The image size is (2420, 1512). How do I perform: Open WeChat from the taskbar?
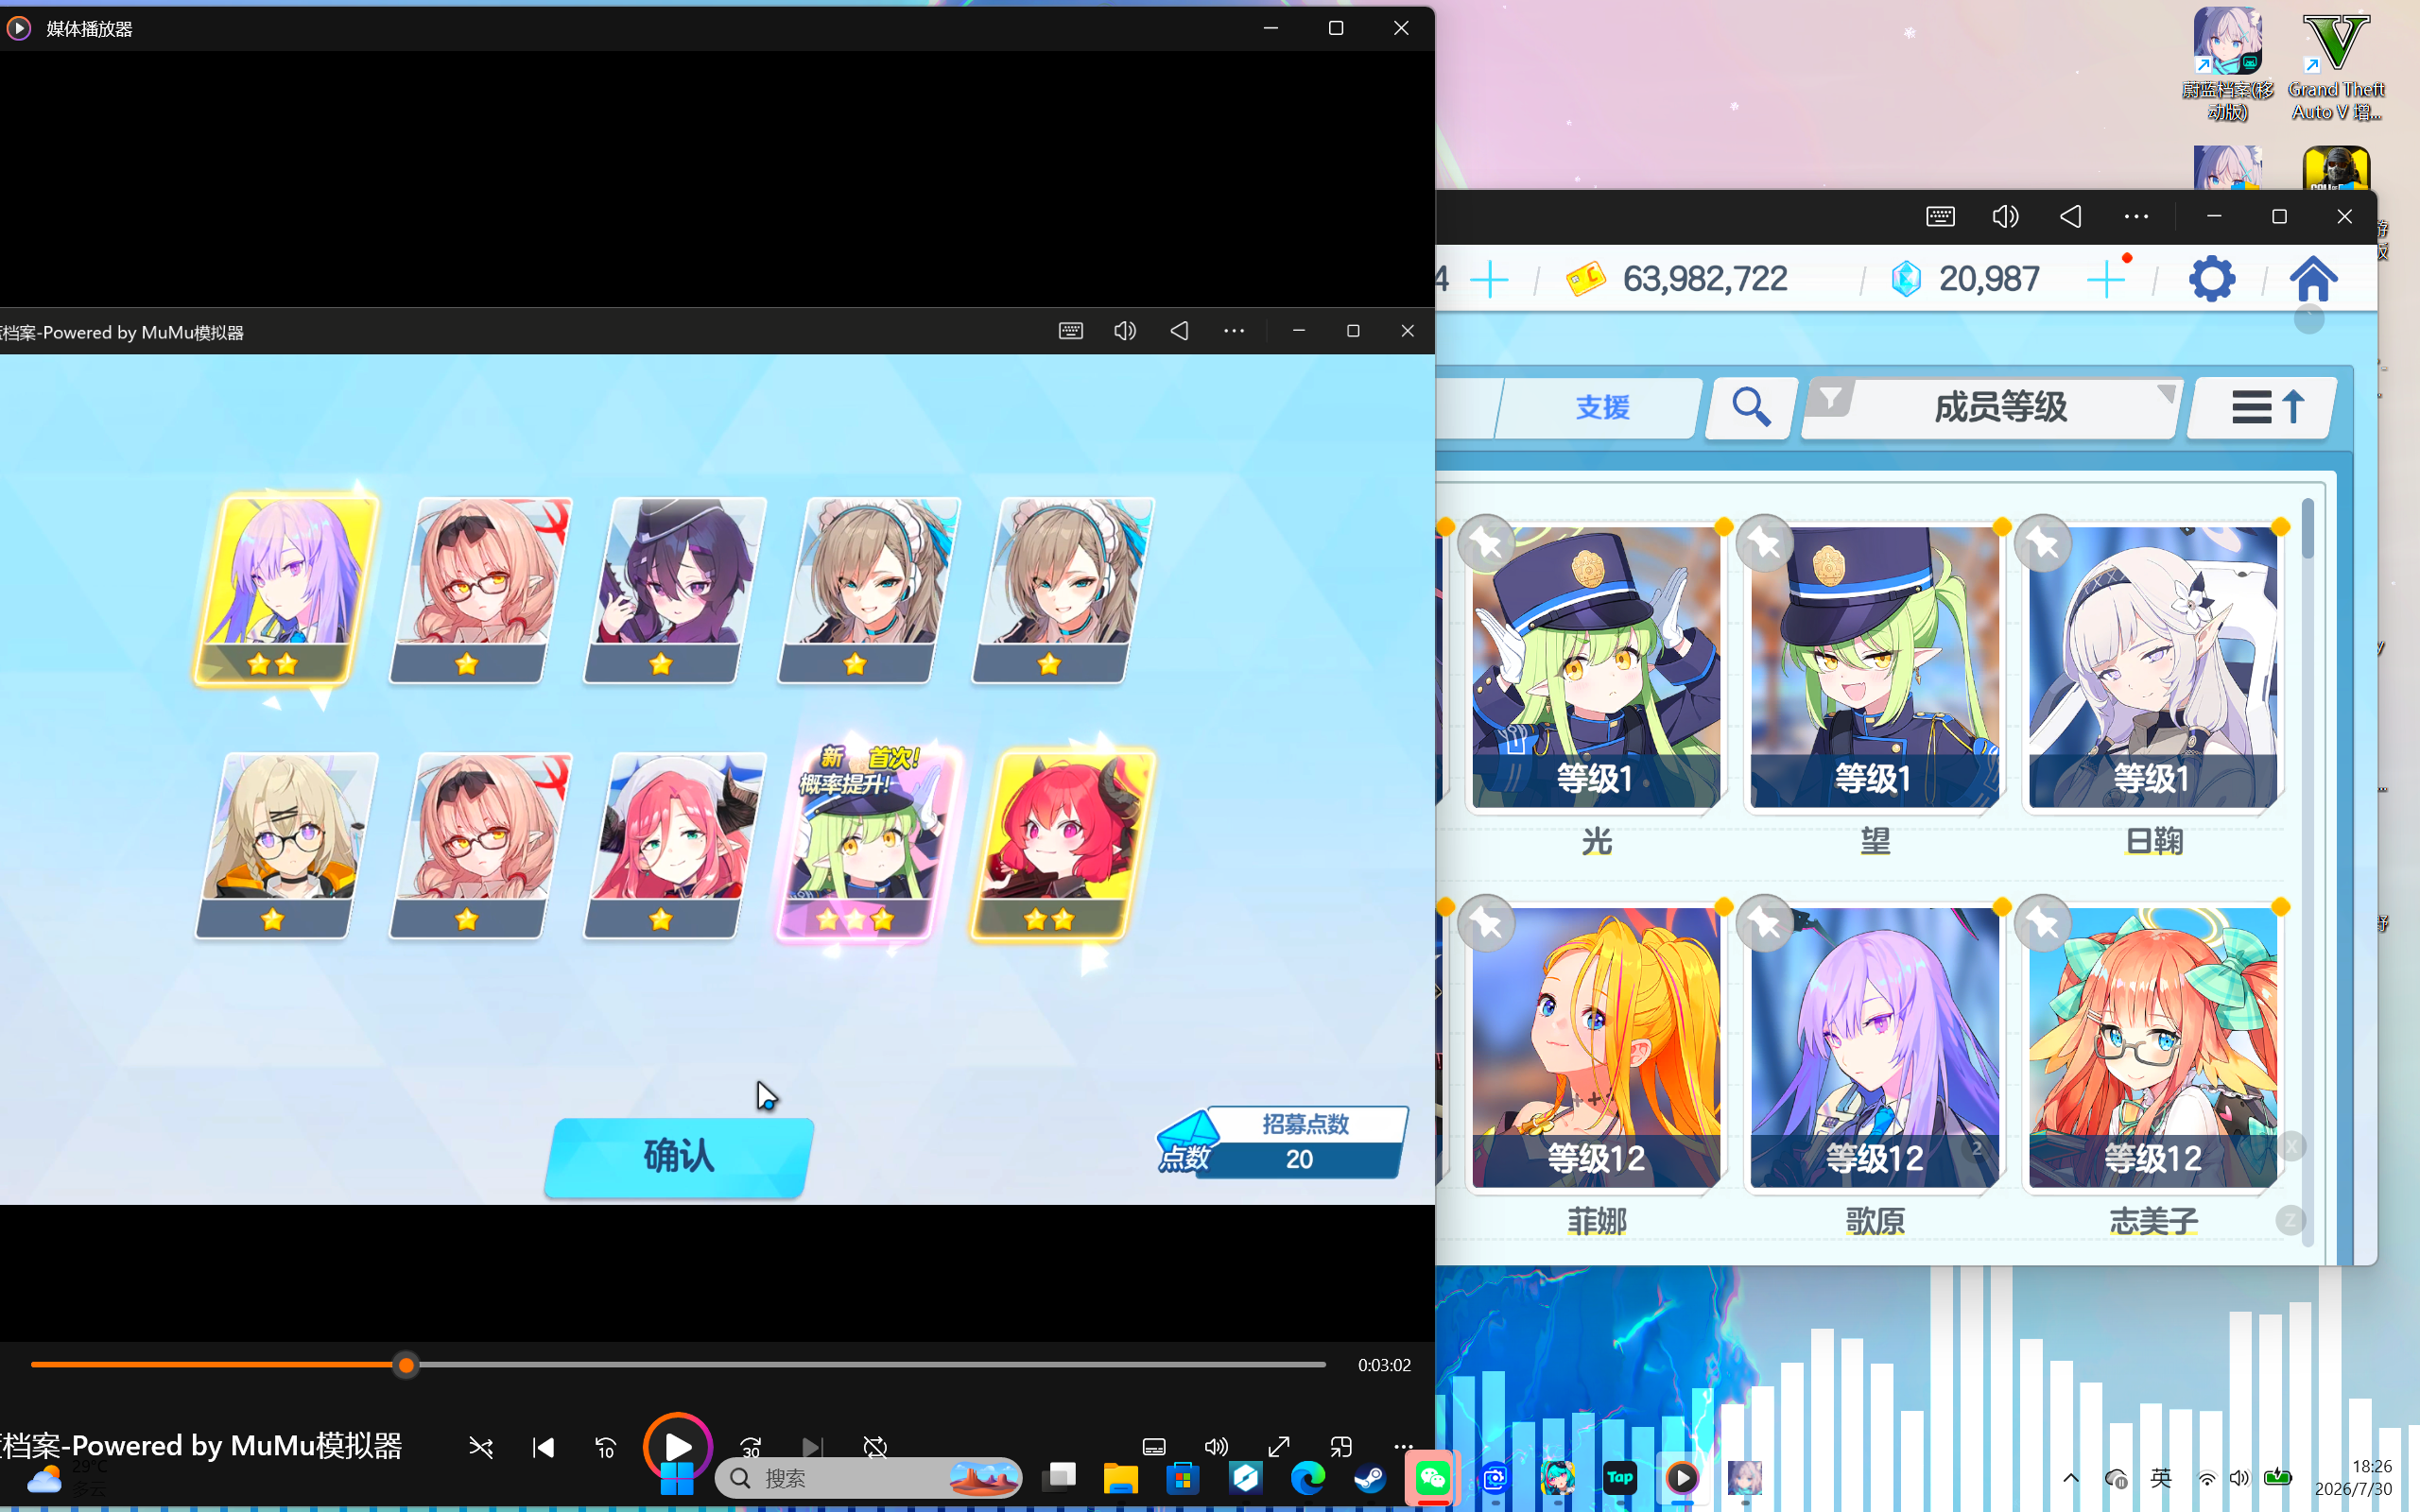point(1432,1478)
